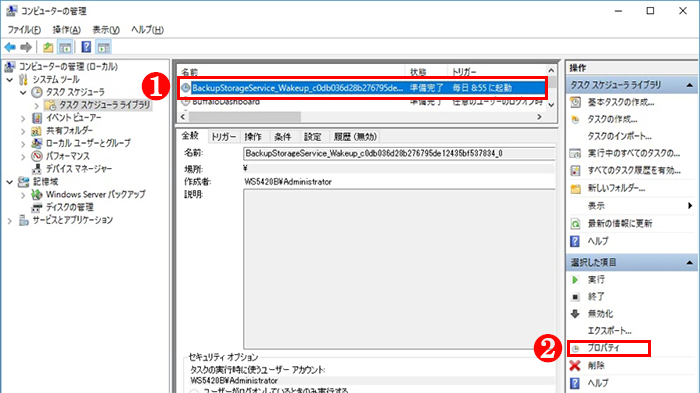Switch to the 履歴 (無効) tab
Viewport: 700px width, 393px height.
355,137
